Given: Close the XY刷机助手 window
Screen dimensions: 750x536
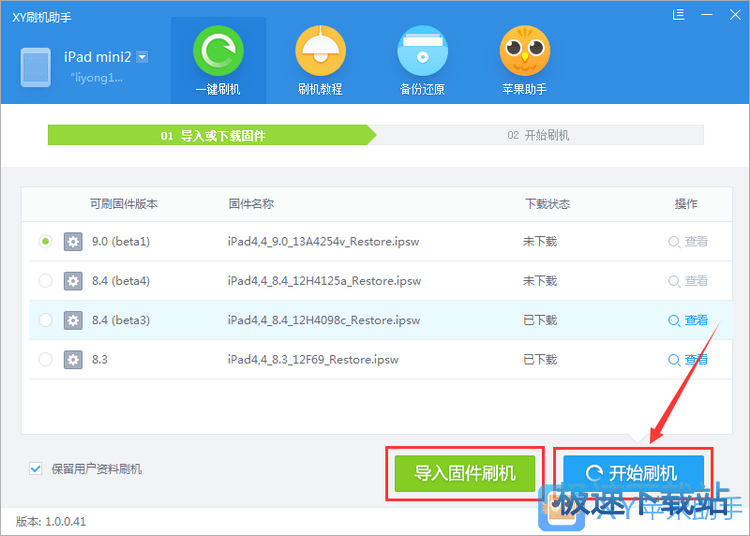Looking at the screenshot, I should click(735, 15).
